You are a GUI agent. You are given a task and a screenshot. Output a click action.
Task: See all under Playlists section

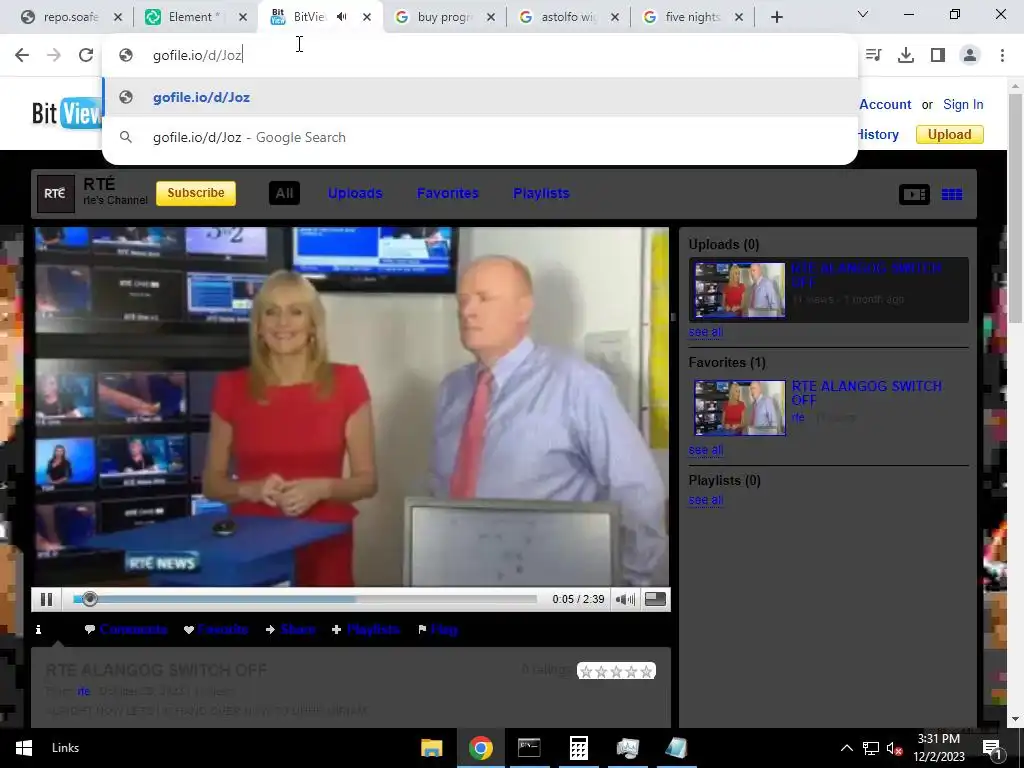coord(706,500)
